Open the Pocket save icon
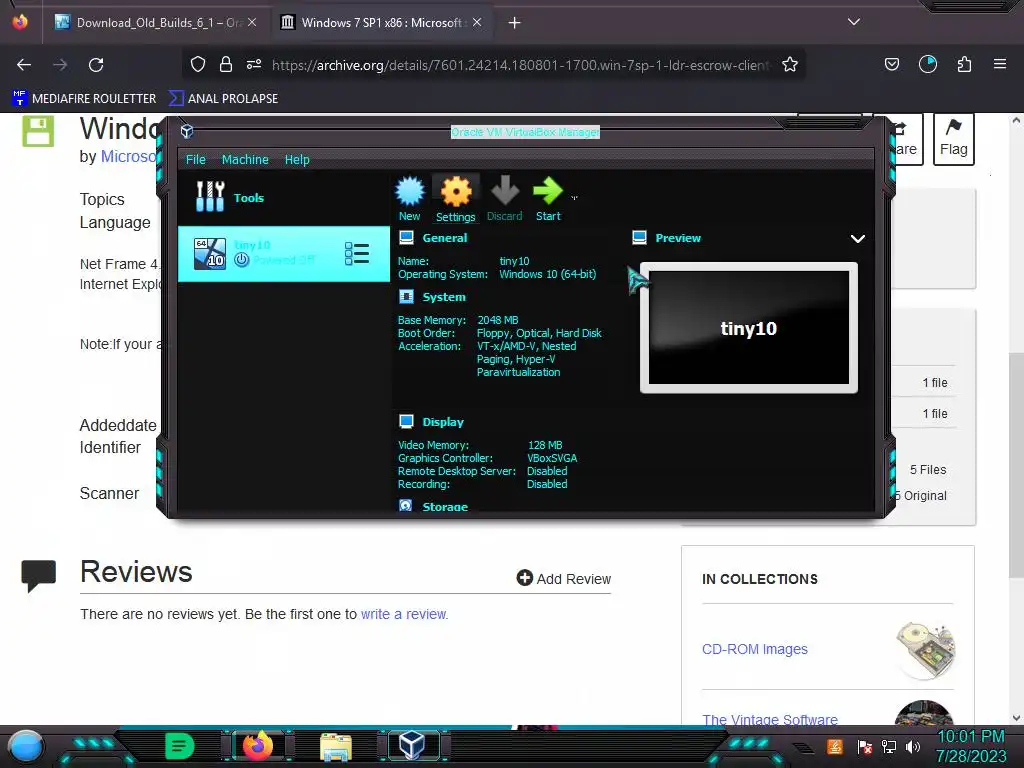This screenshot has height=768, width=1024. click(x=891, y=64)
